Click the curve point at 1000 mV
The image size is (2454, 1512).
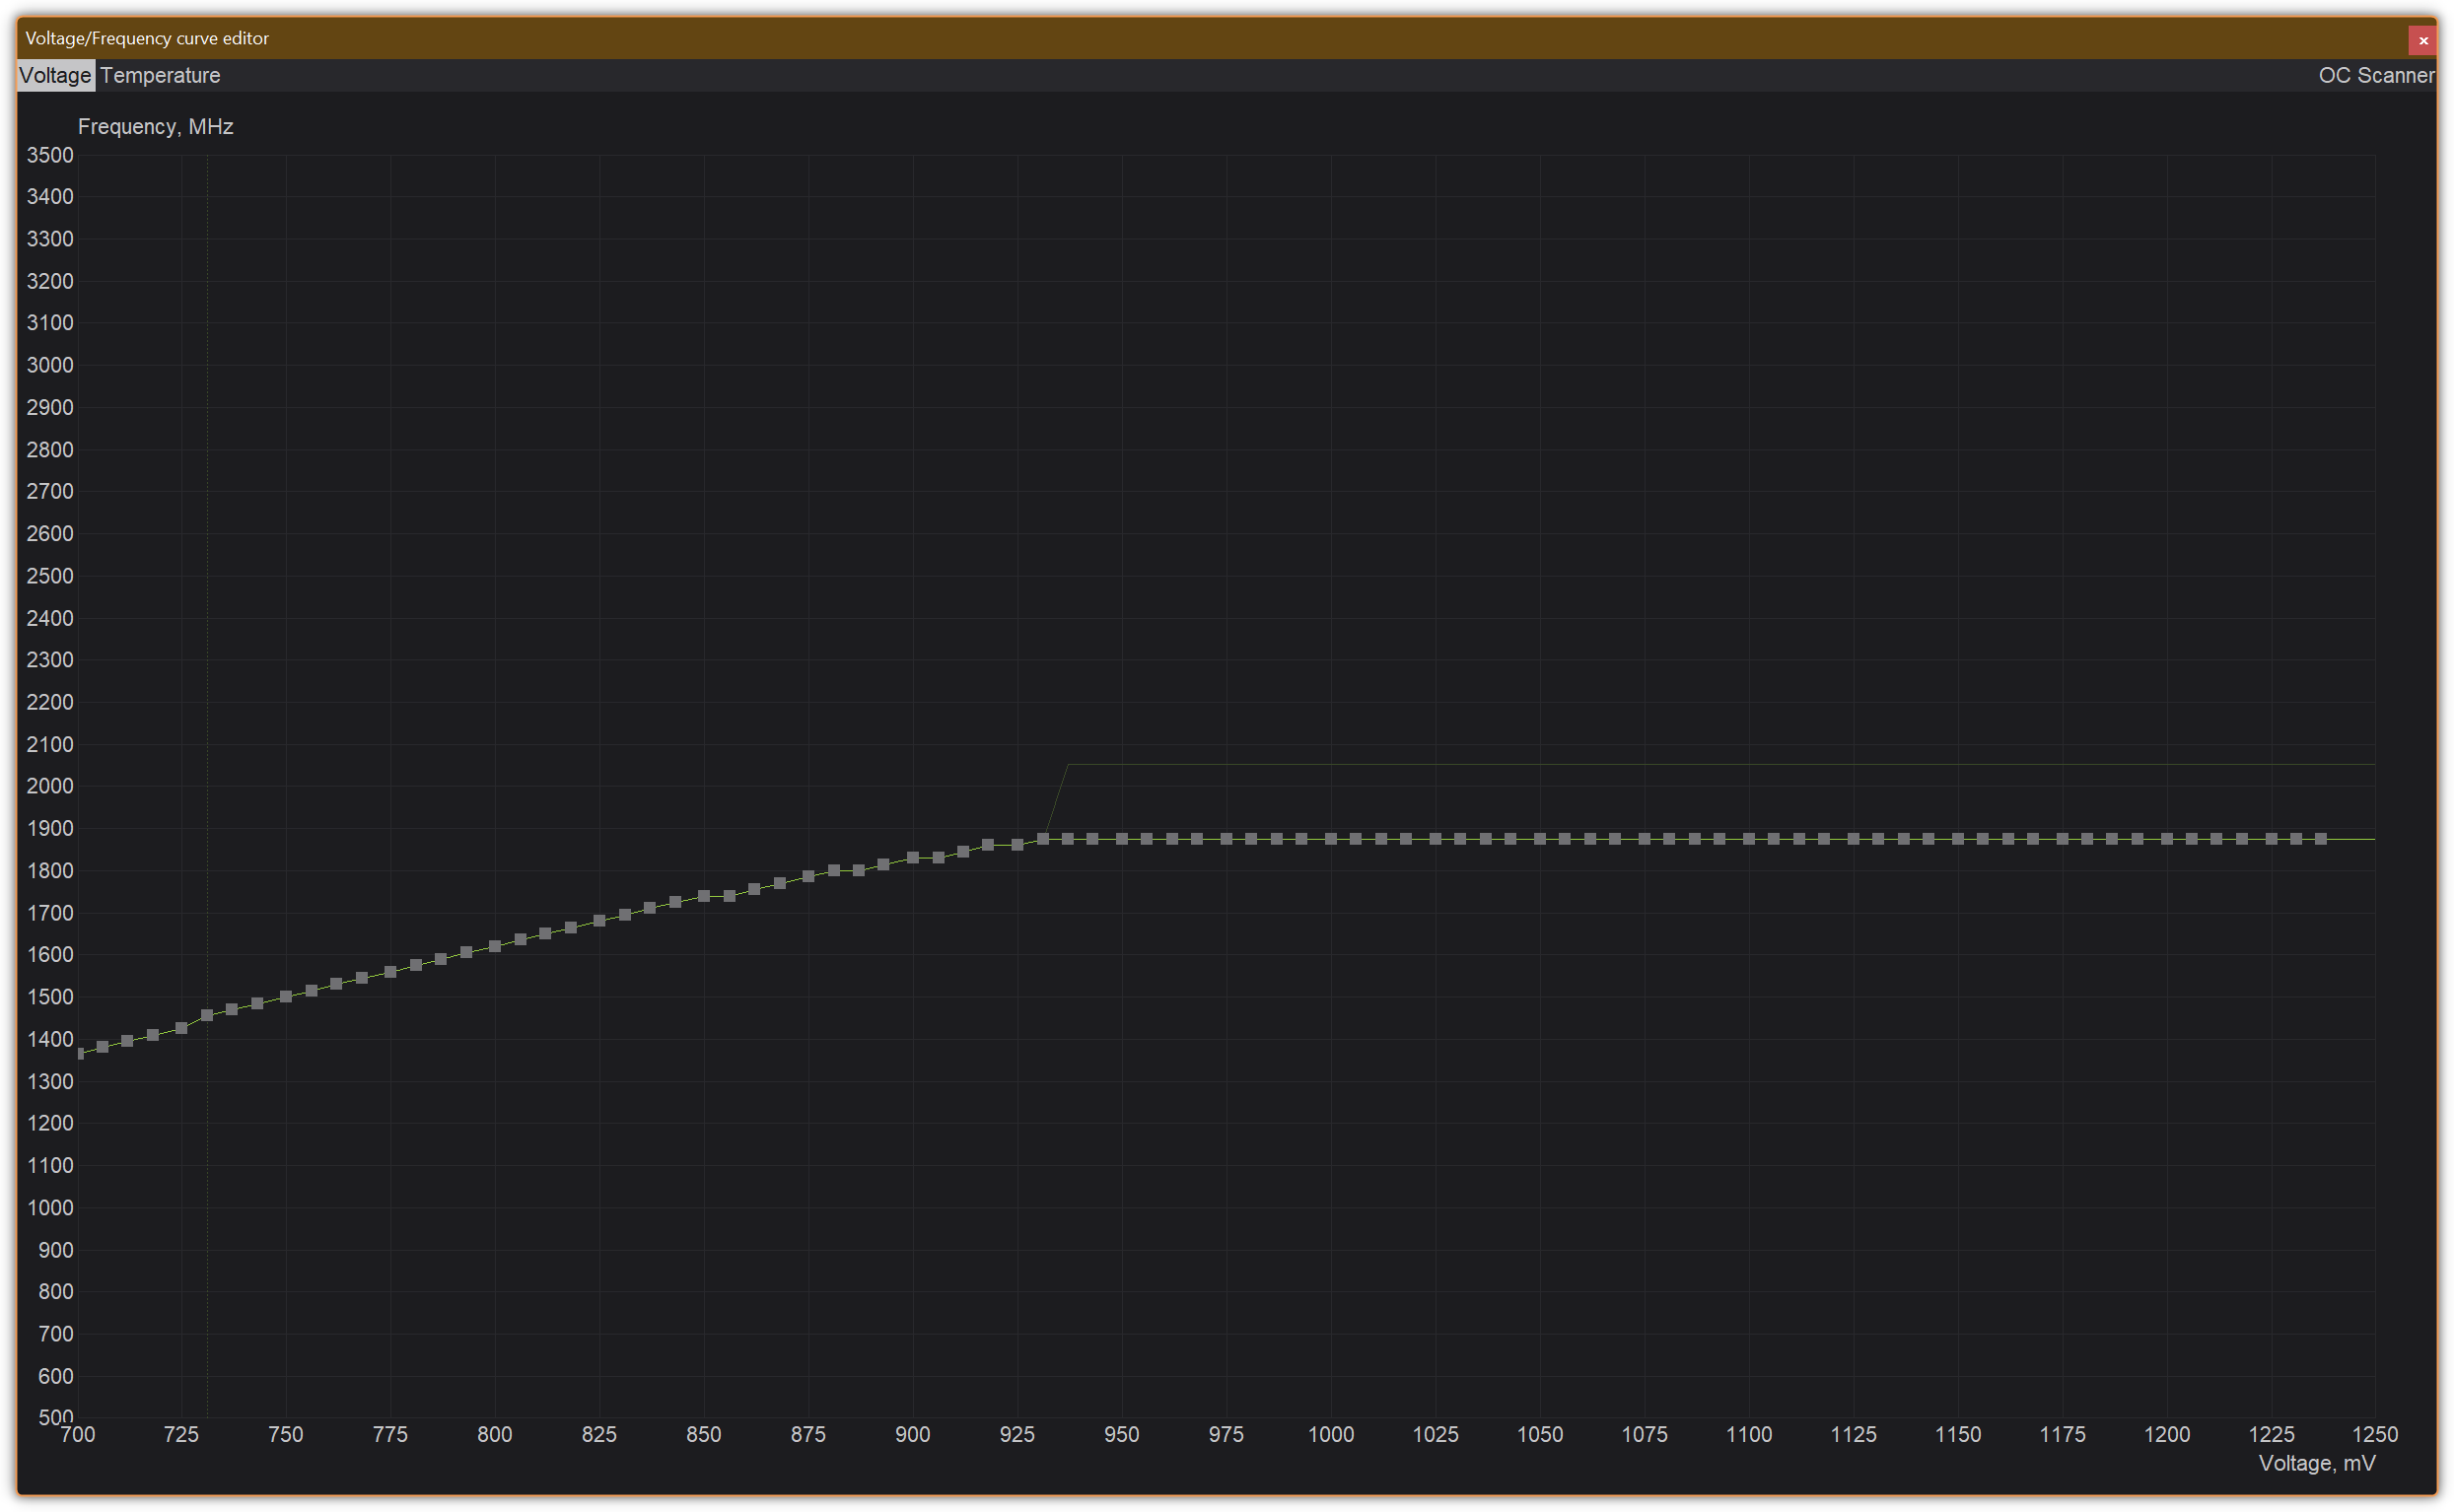click(x=1331, y=839)
